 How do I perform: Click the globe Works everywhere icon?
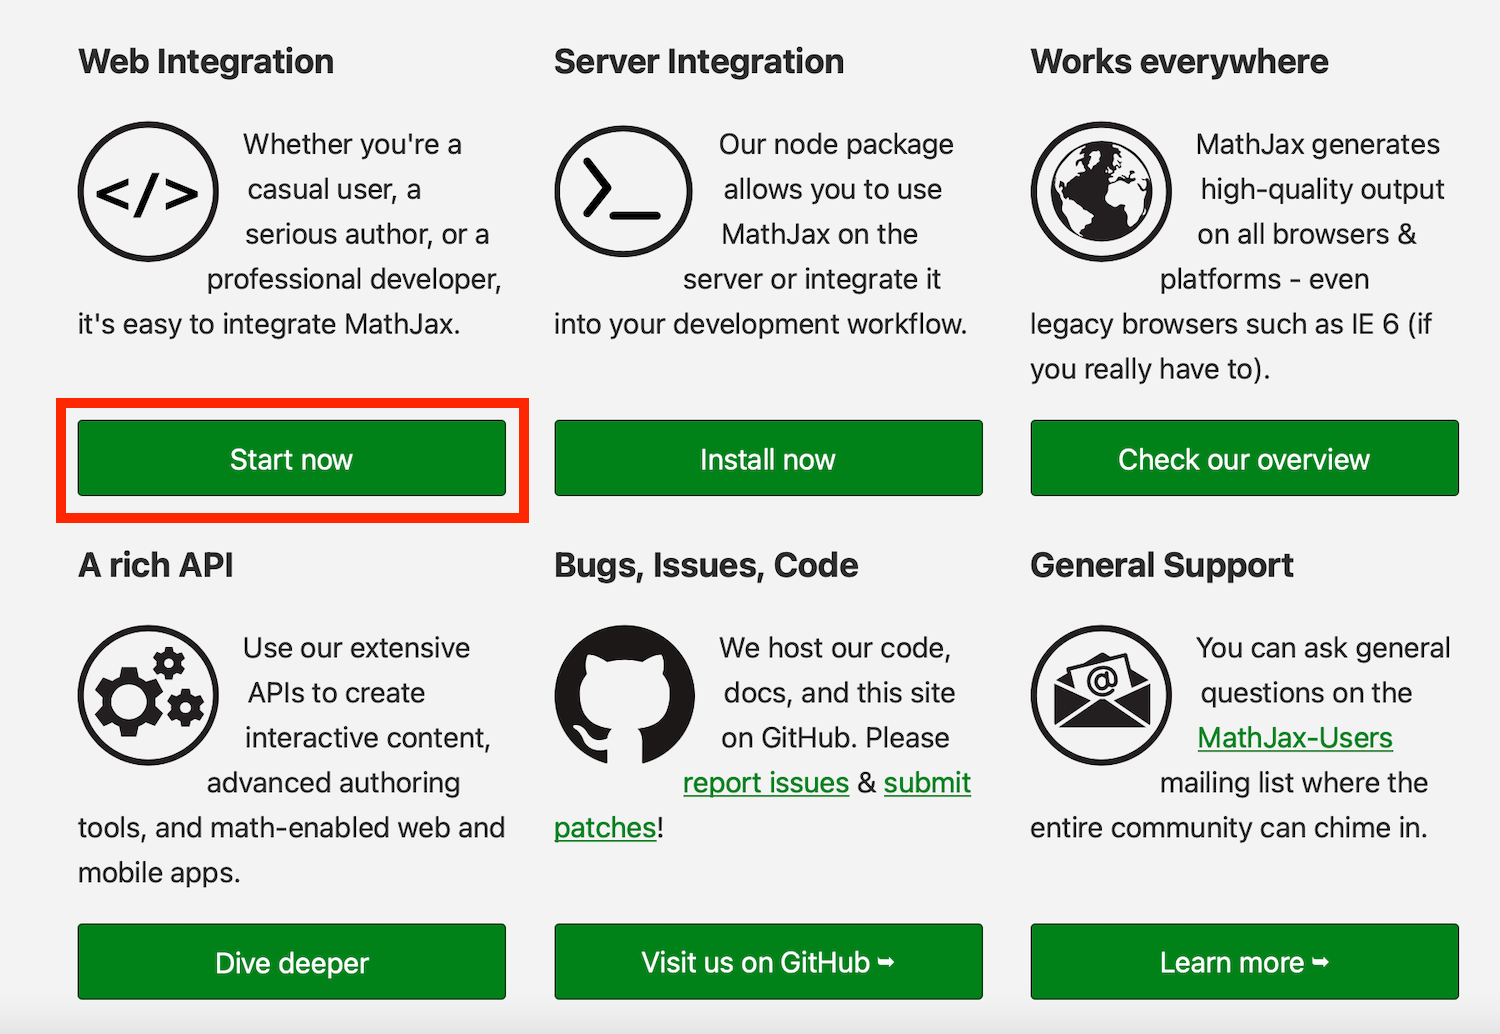click(x=1100, y=192)
